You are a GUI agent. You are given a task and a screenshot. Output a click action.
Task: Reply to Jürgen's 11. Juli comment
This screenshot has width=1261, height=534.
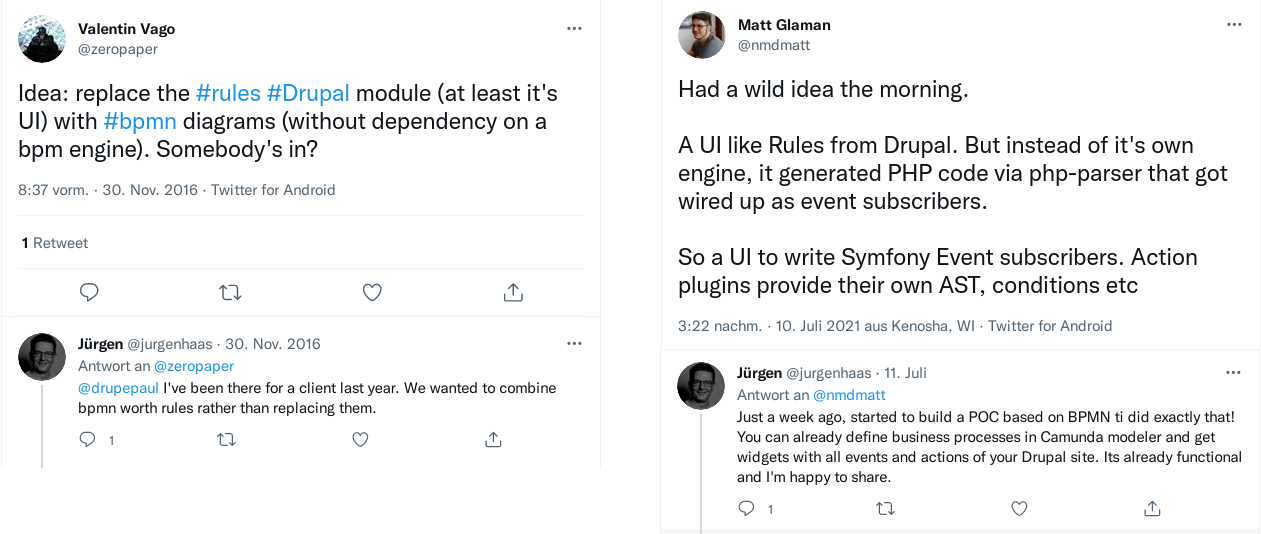pos(746,508)
